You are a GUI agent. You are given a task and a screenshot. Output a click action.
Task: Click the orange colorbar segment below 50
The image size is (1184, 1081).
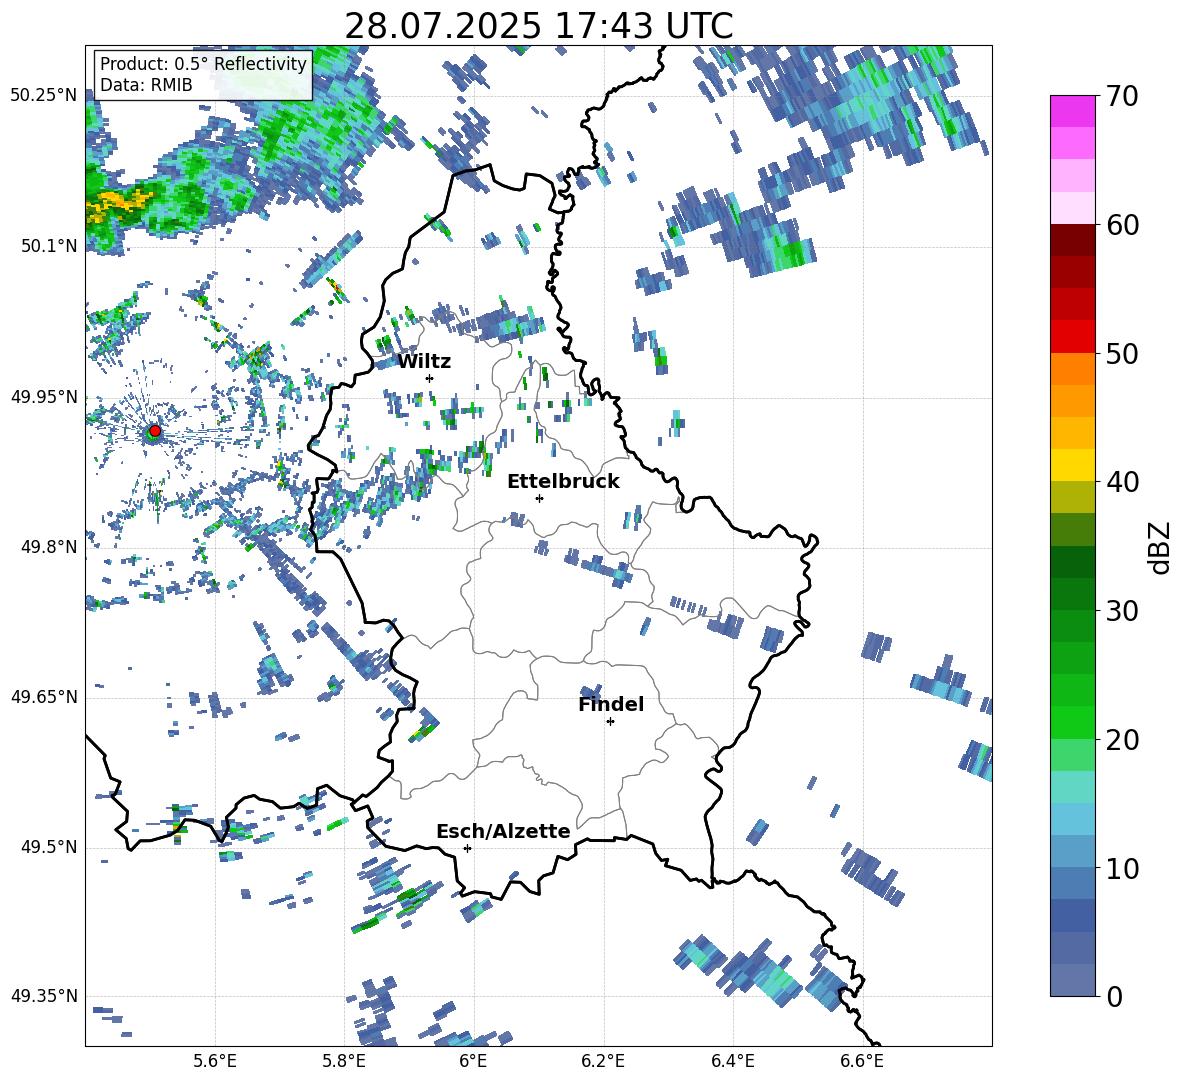1072,369
